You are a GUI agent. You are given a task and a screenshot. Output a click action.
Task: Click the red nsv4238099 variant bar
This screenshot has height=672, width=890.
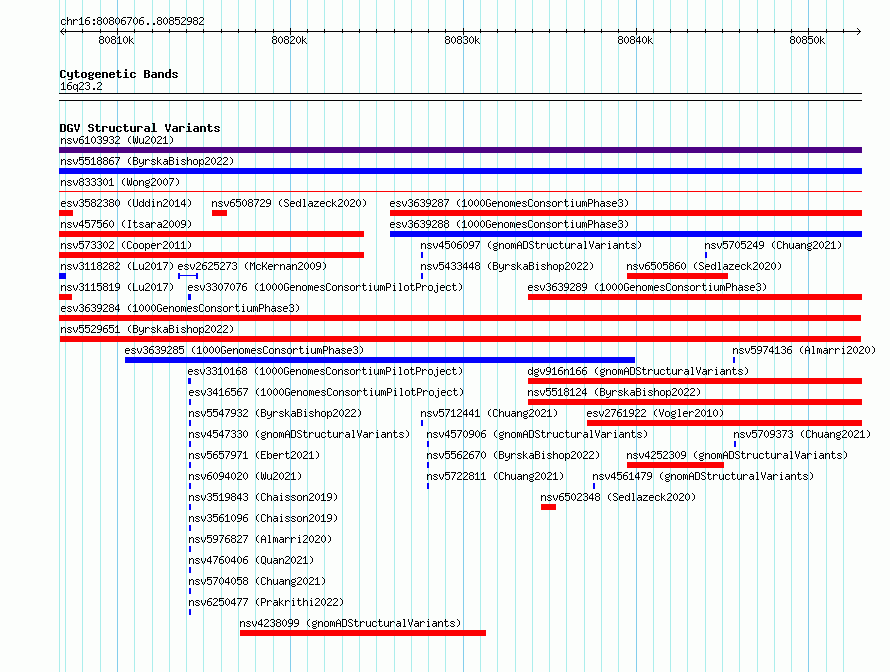click(363, 633)
